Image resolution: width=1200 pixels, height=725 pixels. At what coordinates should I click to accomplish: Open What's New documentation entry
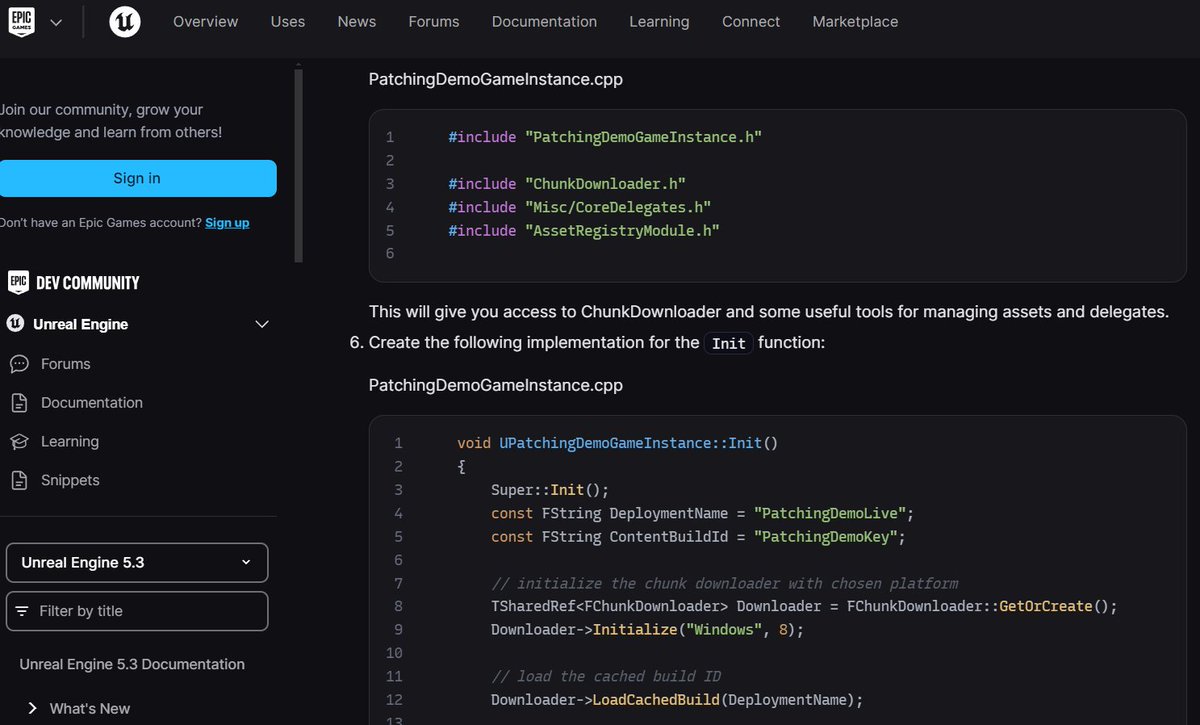(90, 708)
